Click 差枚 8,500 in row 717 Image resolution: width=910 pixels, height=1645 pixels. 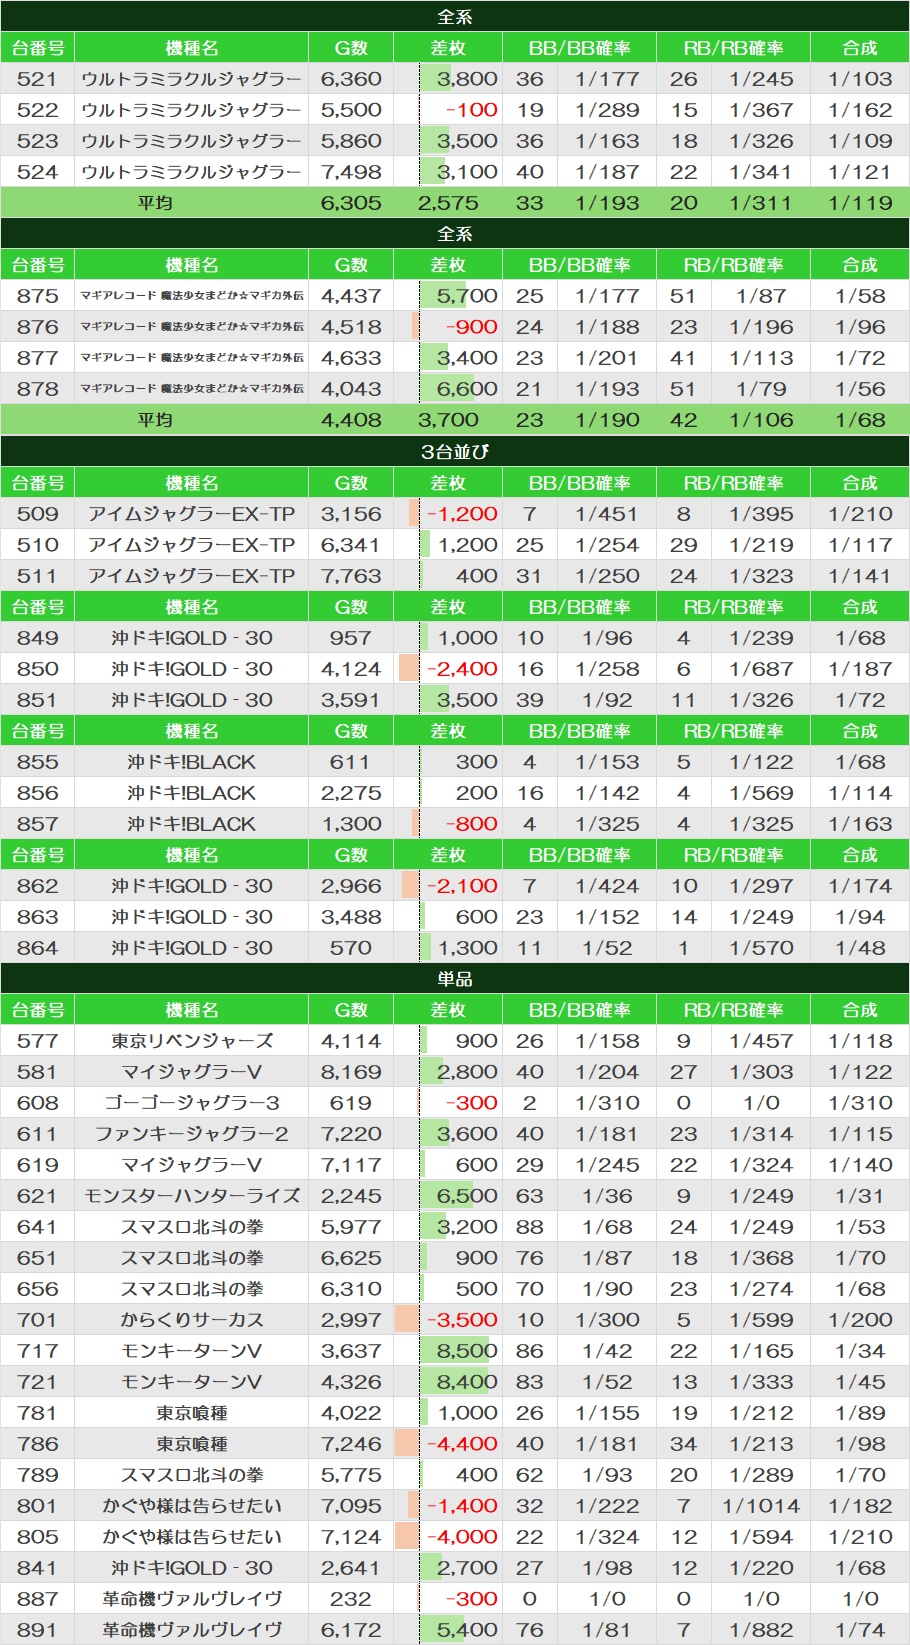pos(467,1351)
